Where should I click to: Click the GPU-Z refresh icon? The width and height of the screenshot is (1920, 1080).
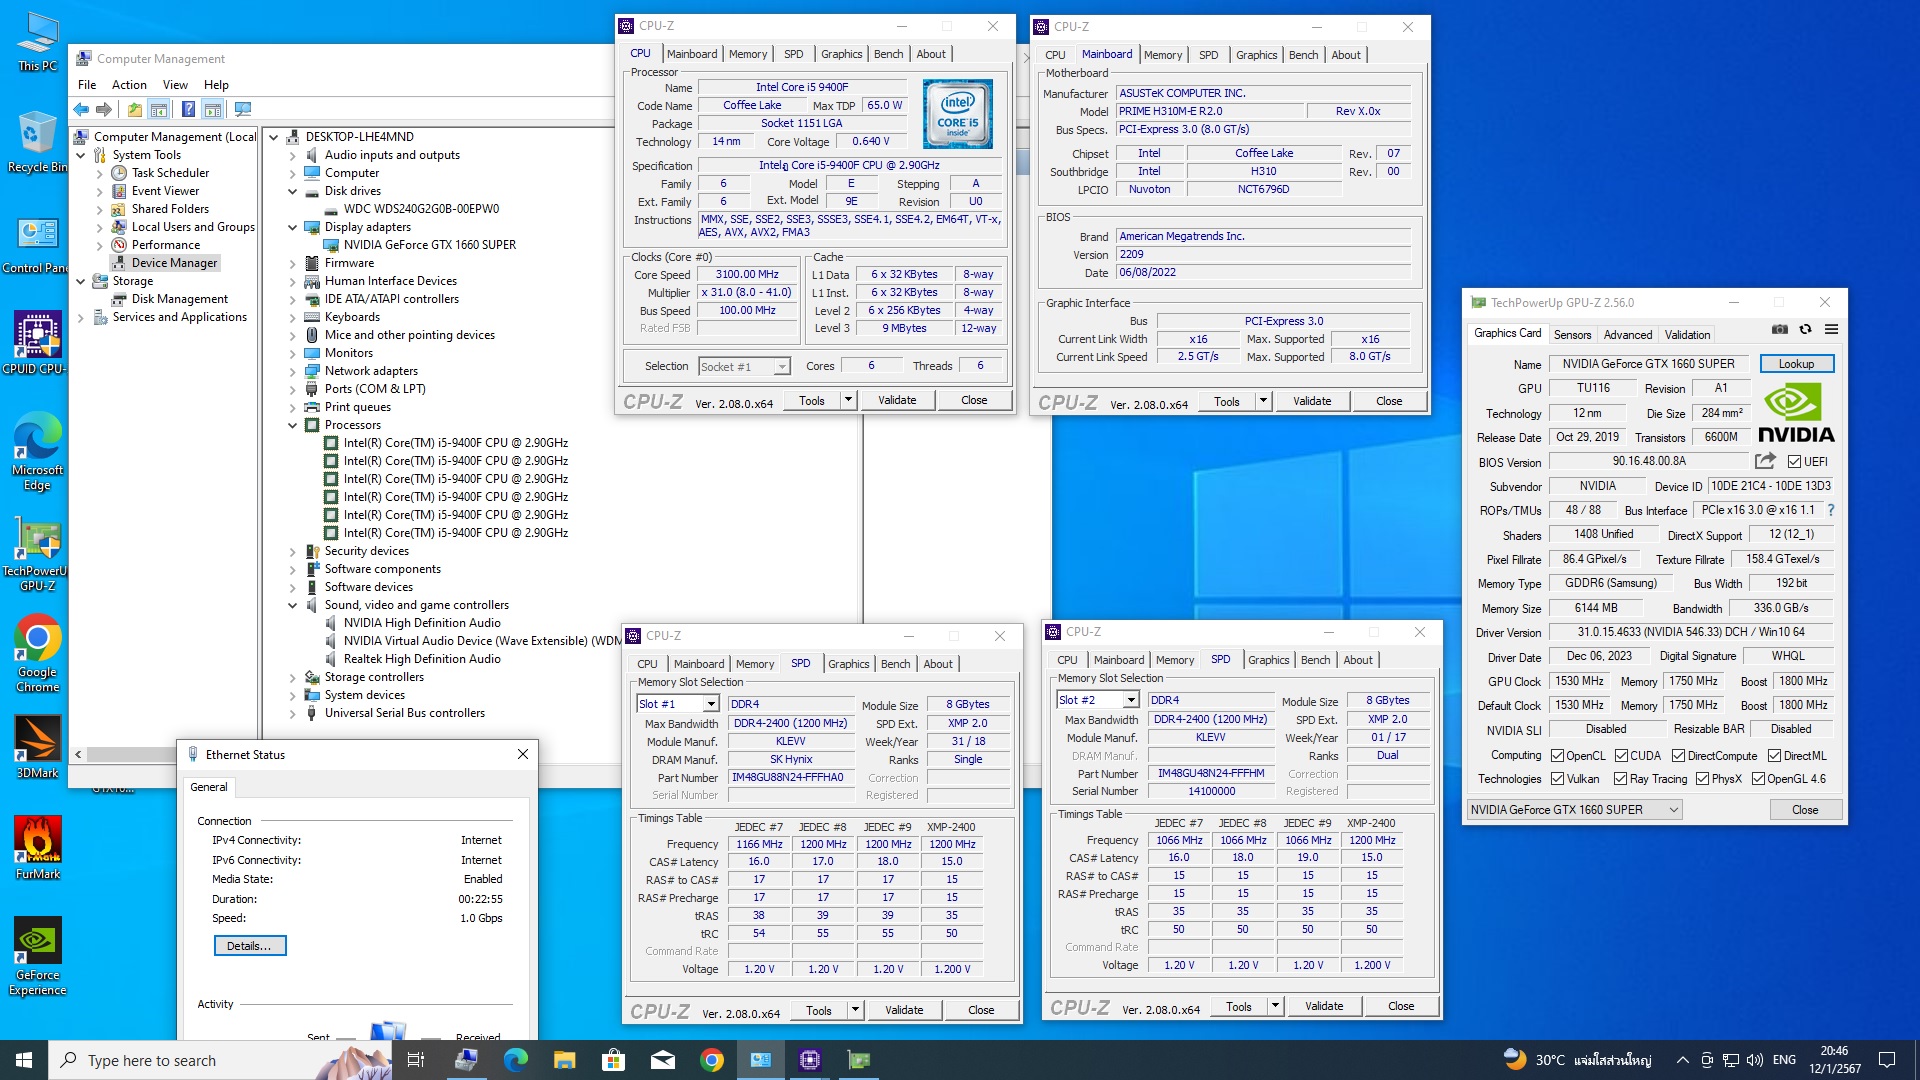click(x=1805, y=329)
